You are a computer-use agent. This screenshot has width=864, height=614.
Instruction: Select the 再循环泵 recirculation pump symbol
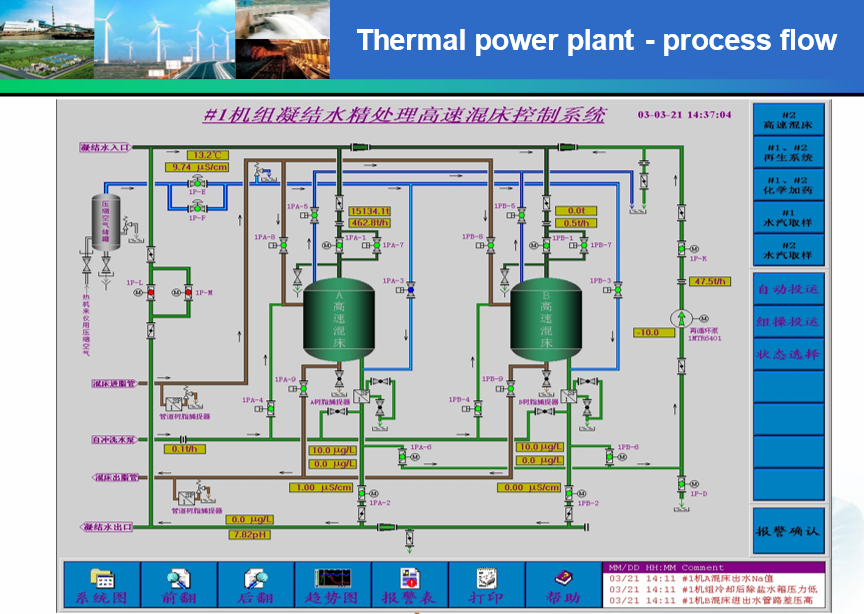click(x=681, y=318)
